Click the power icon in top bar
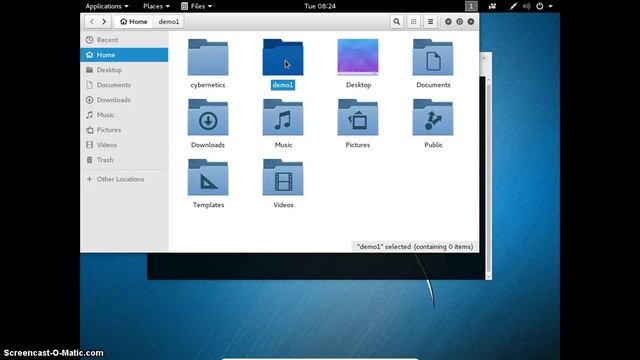The image size is (640, 360). pos(540,6)
